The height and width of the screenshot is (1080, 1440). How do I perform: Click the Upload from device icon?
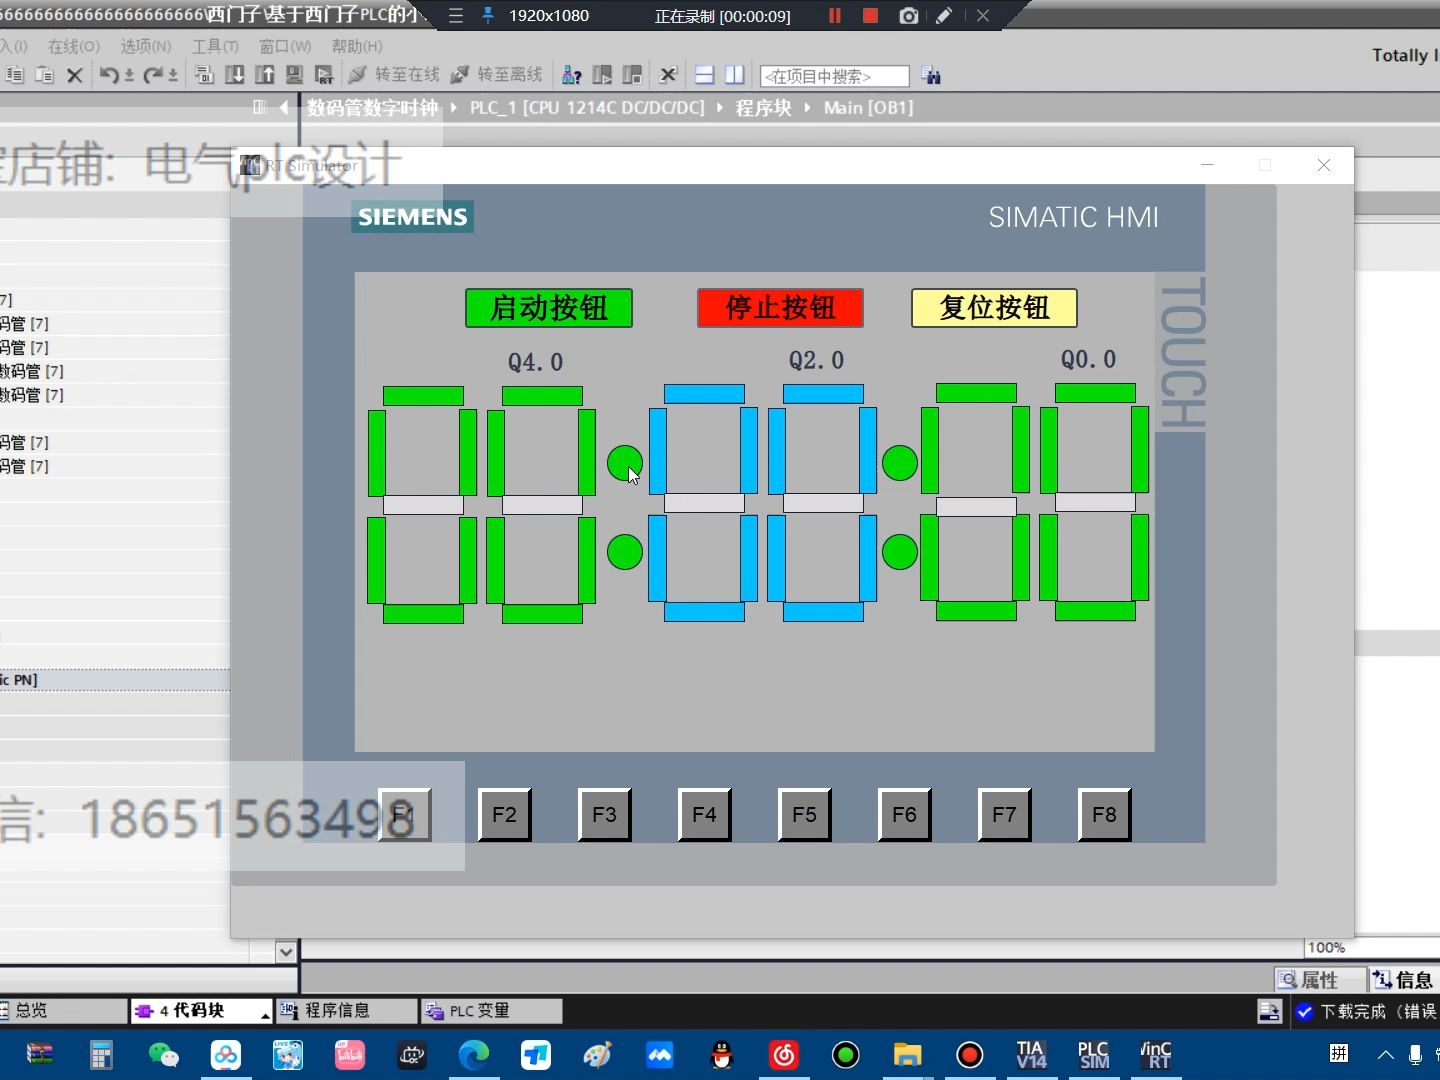pyautogui.click(x=264, y=75)
